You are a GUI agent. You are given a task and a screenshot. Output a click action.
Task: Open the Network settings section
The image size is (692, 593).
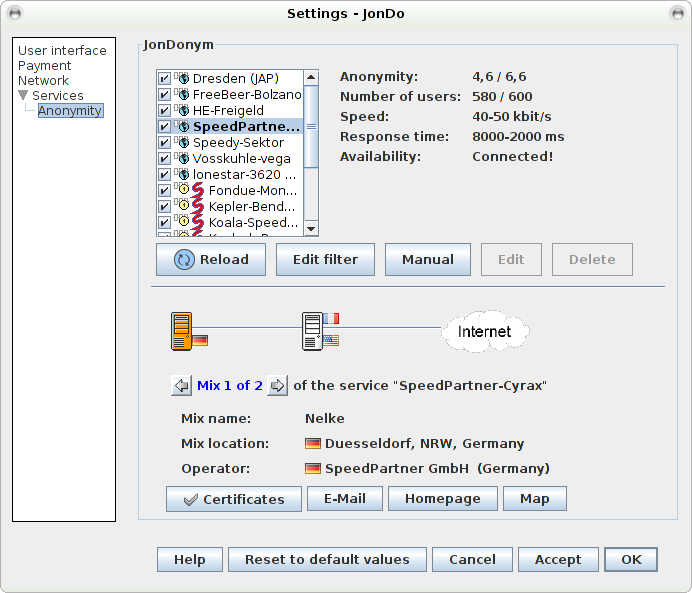pyautogui.click(x=43, y=81)
